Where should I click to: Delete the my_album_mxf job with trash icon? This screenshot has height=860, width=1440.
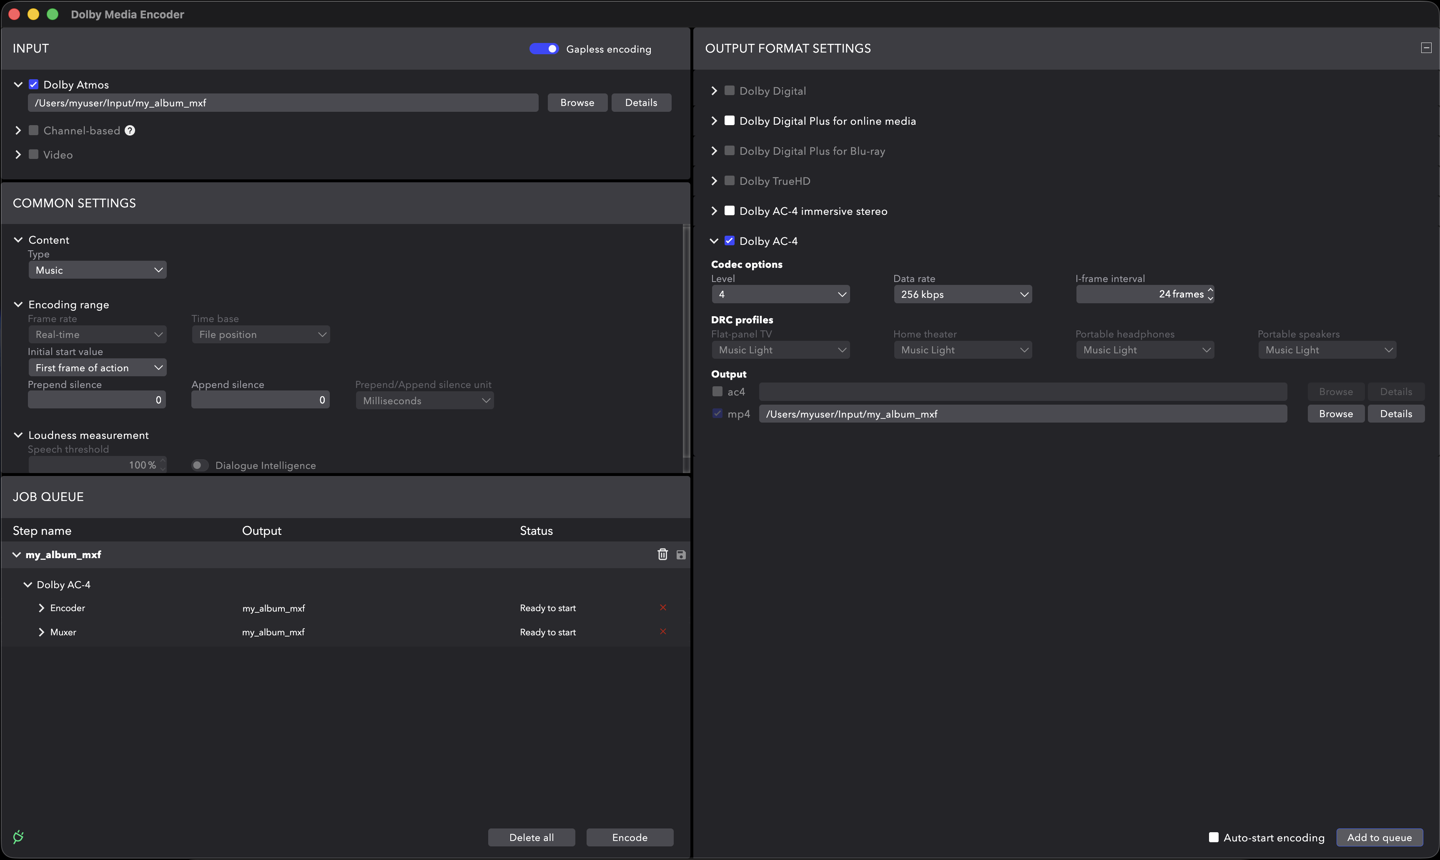point(662,554)
